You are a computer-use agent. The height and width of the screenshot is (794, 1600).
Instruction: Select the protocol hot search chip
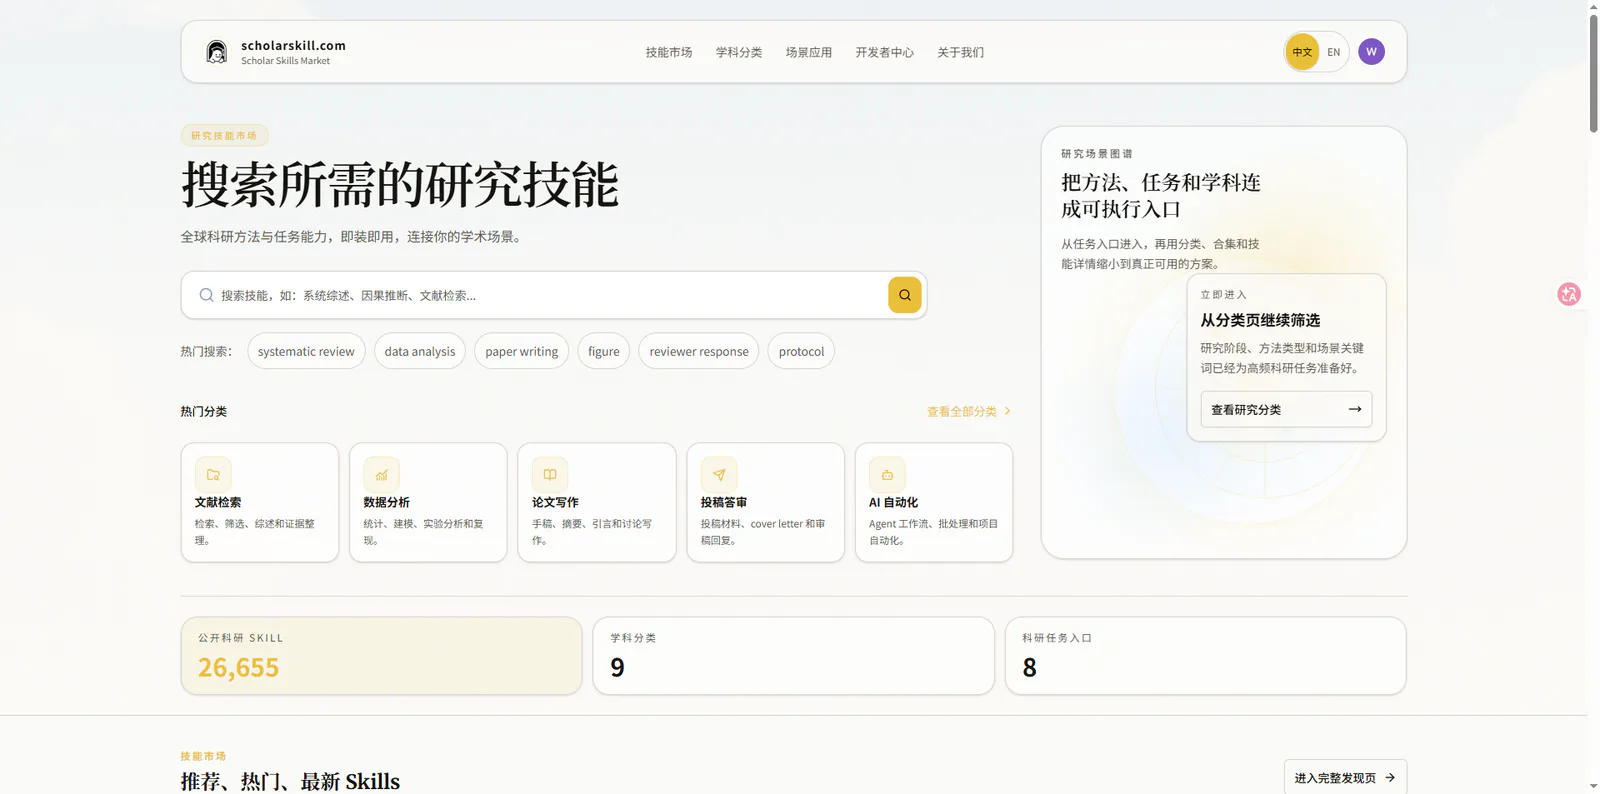click(801, 351)
